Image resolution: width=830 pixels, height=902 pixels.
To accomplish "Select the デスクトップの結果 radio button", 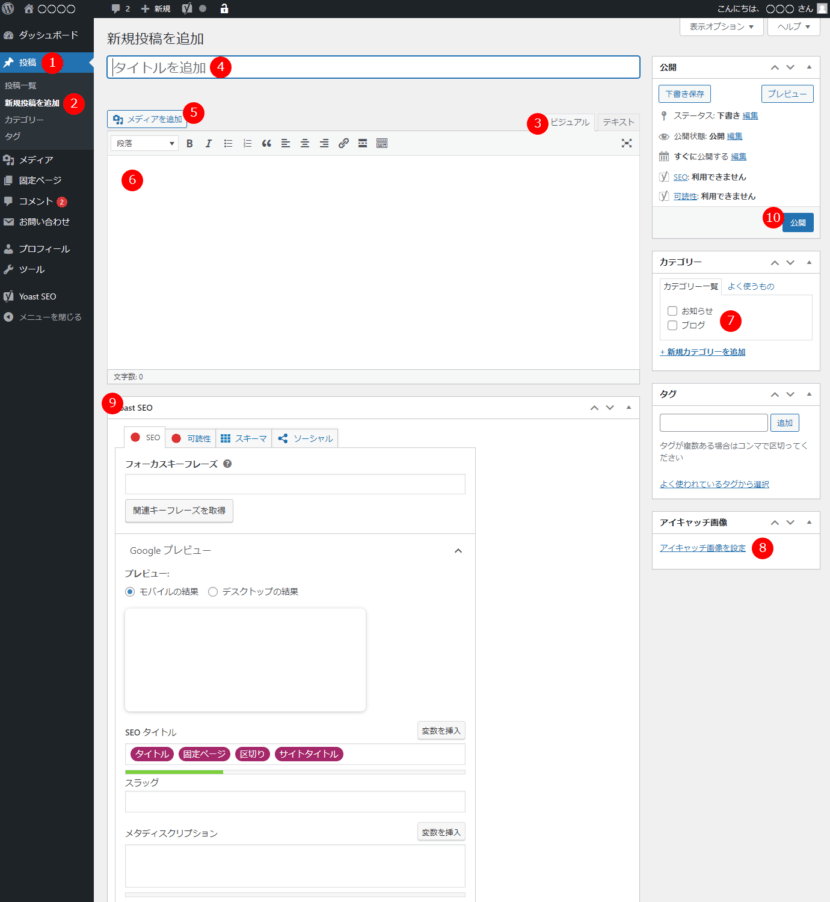I will pos(213,592).
